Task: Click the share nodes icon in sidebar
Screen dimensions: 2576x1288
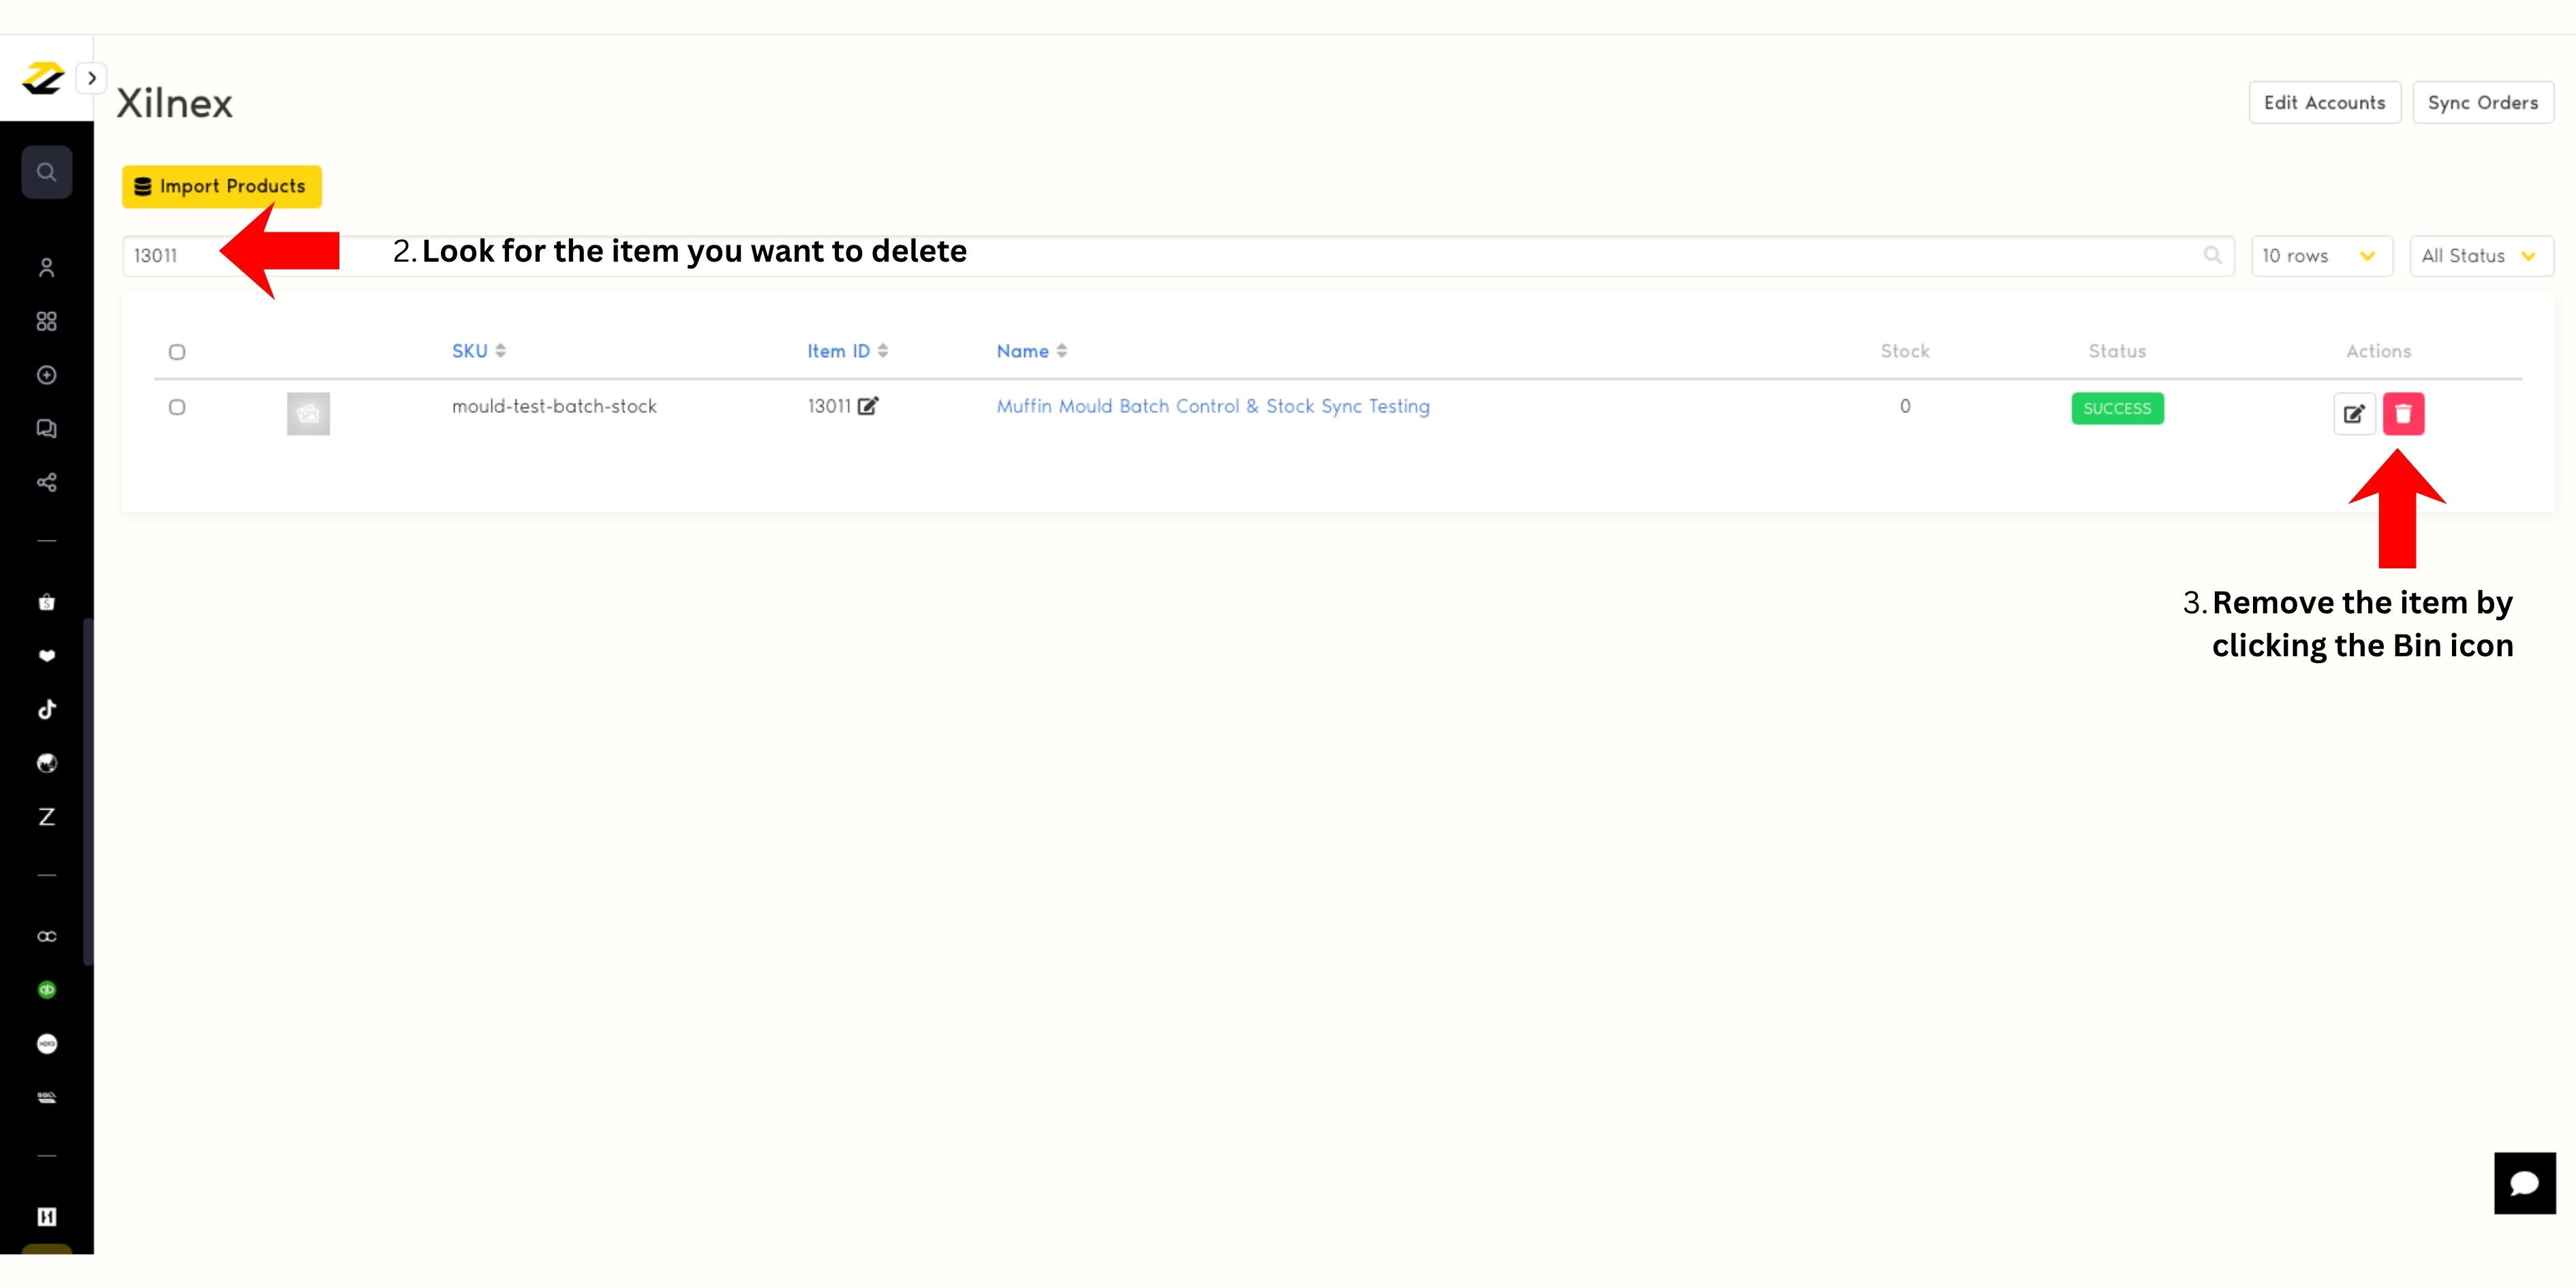Action: coord(46,483)
